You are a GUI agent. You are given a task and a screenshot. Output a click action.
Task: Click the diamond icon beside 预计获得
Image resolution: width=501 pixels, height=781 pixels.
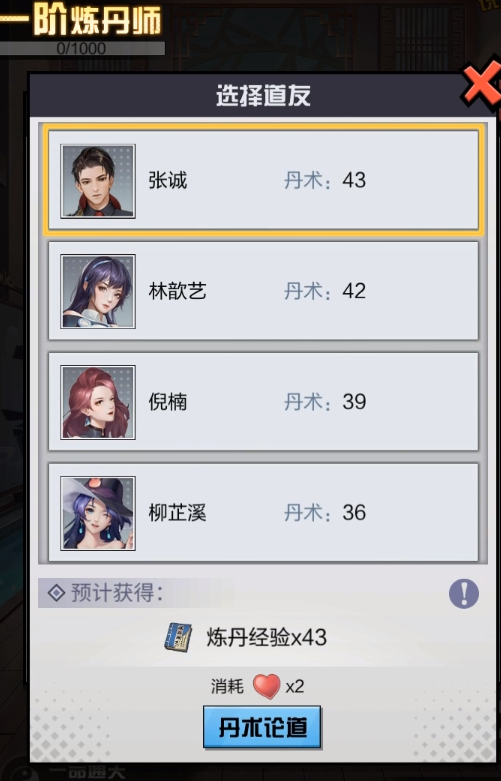pyautogui.click(x=56, y=593)
